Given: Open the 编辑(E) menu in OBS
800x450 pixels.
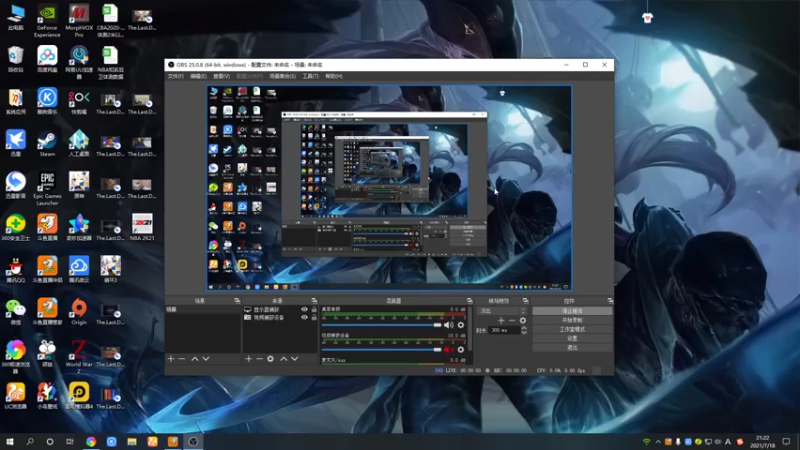Looking at the screenshot, I should pyautogui.click(x=198, y=76).
